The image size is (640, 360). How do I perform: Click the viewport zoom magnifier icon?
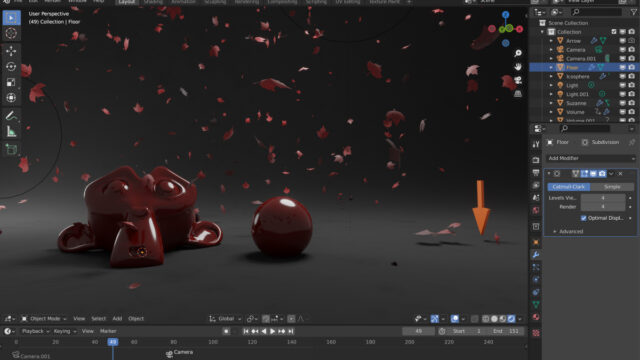518,53
